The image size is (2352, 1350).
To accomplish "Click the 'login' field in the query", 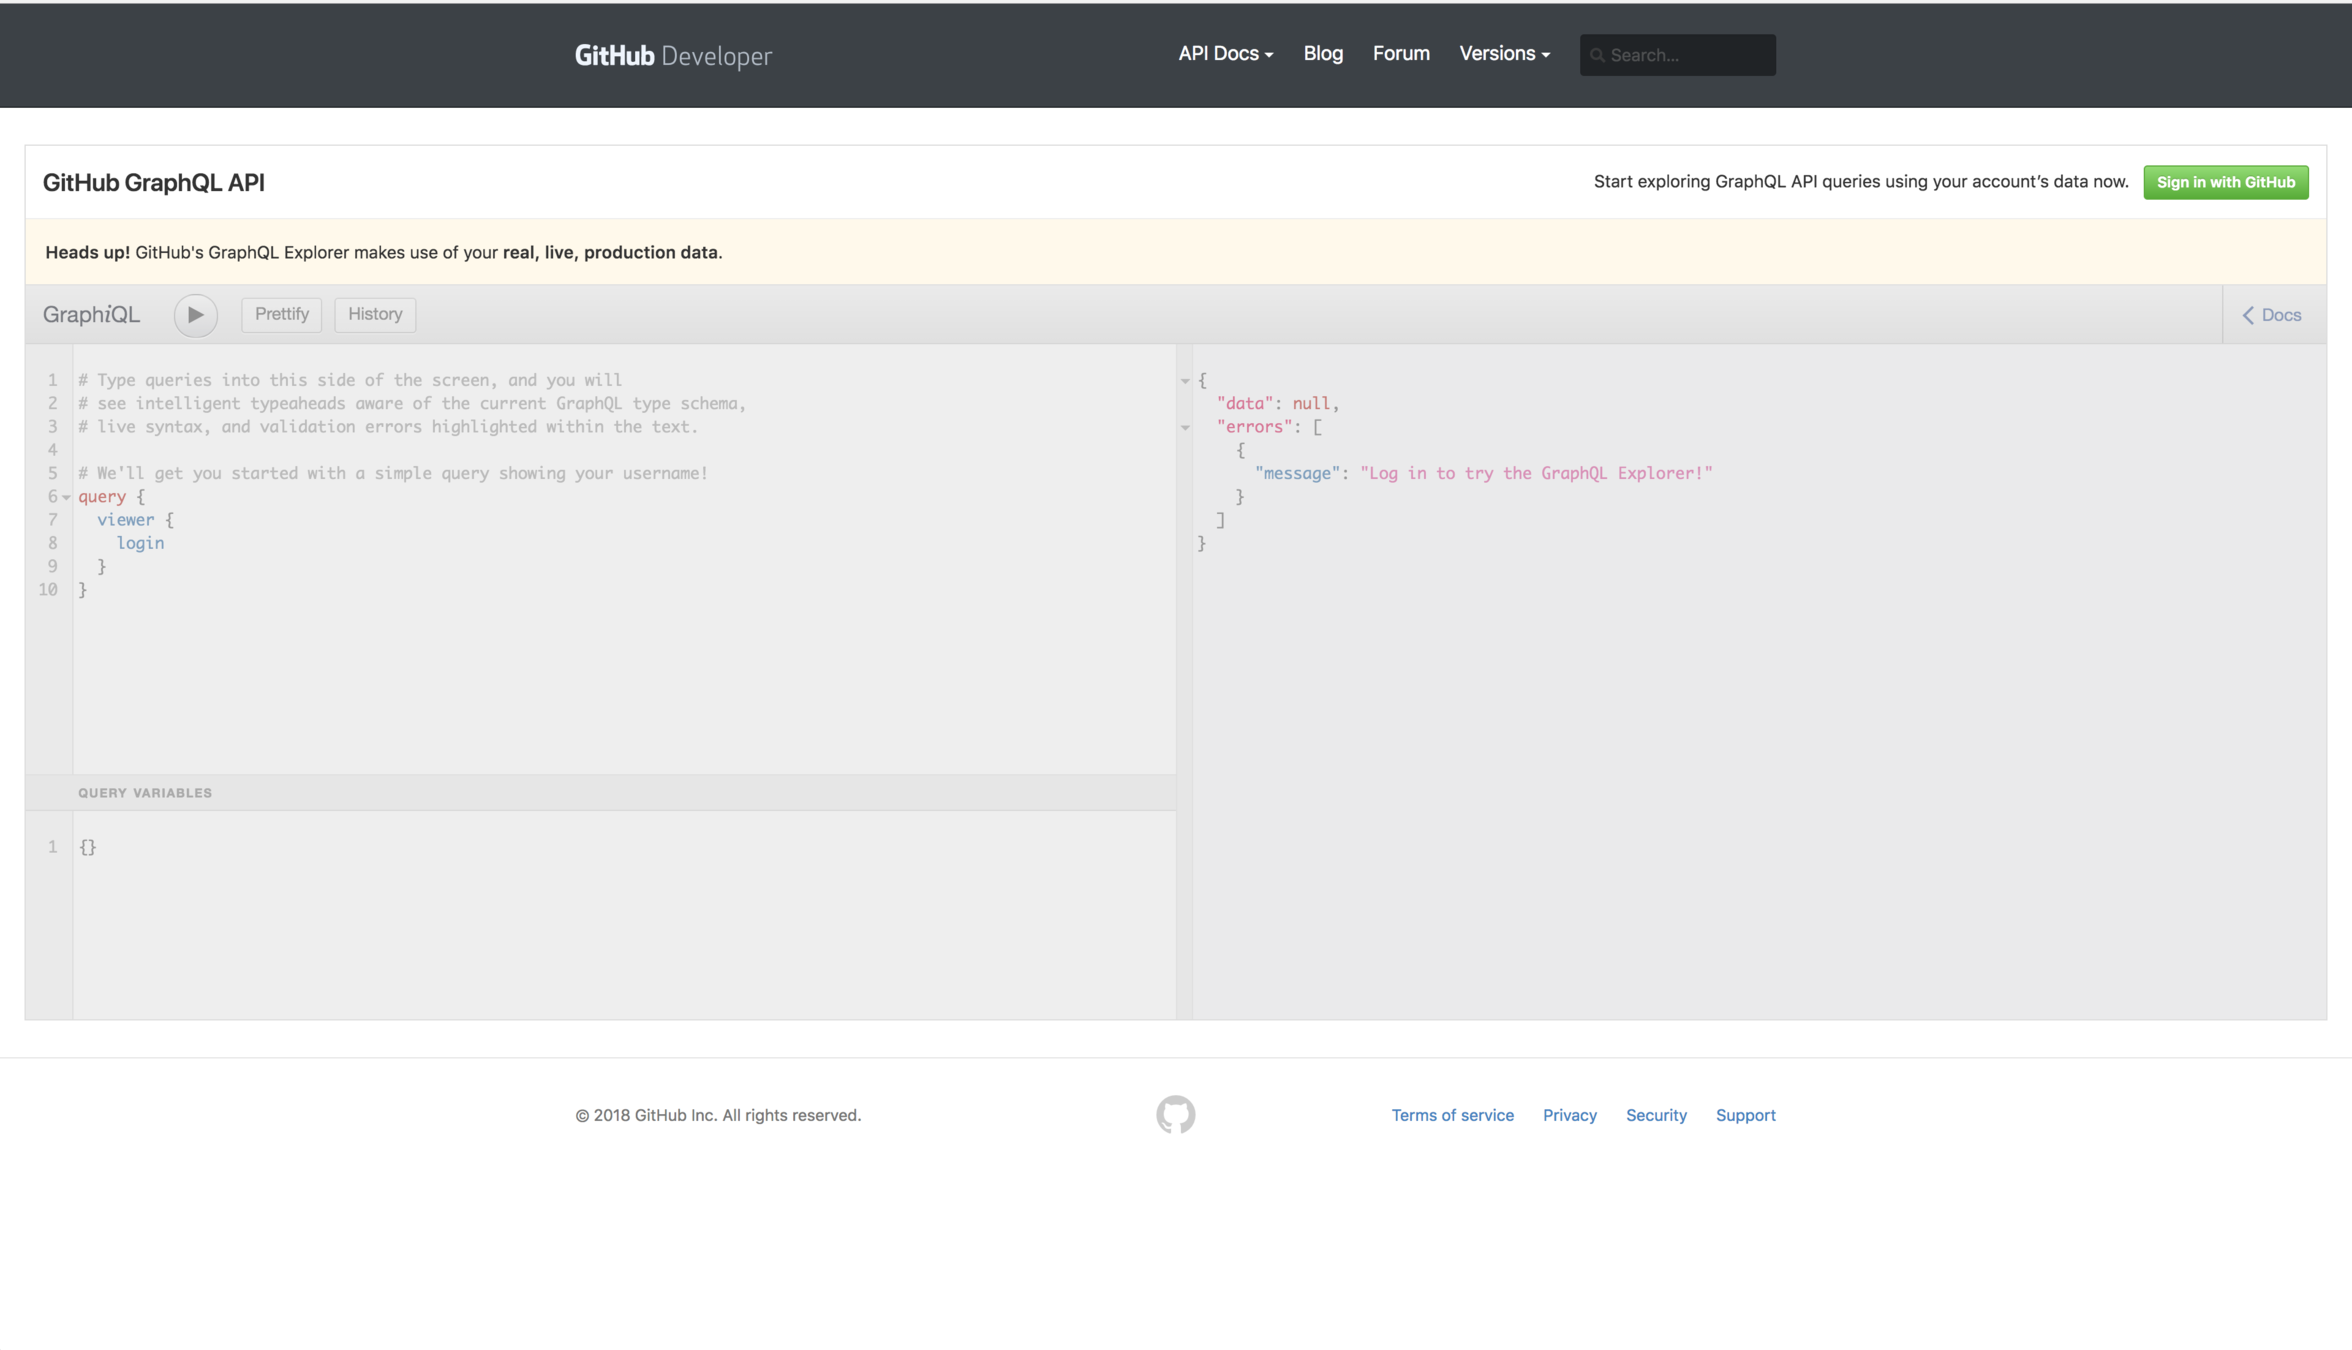I will [x=140, y=543].
